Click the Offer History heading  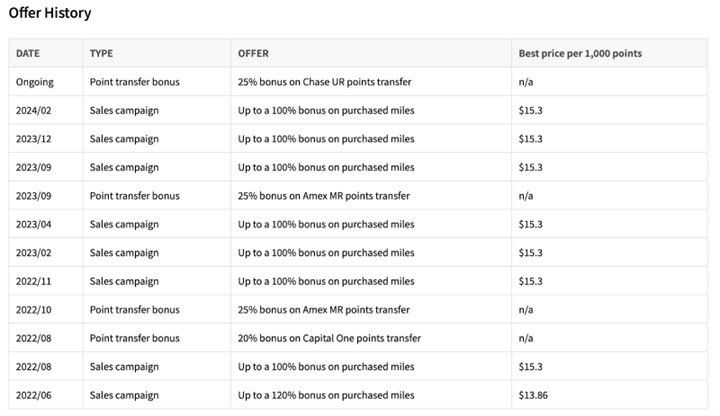coord(50,14)
